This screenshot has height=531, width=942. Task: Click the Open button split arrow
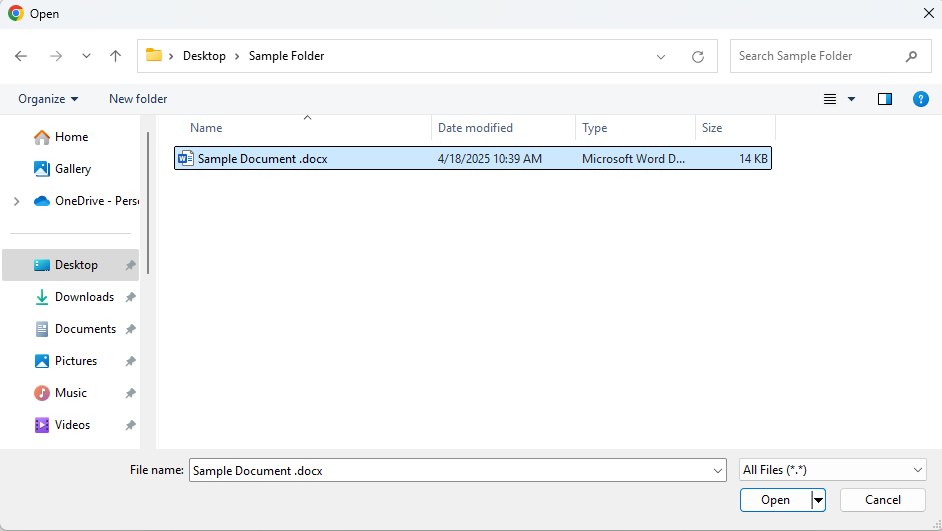[x=819, y=500]
